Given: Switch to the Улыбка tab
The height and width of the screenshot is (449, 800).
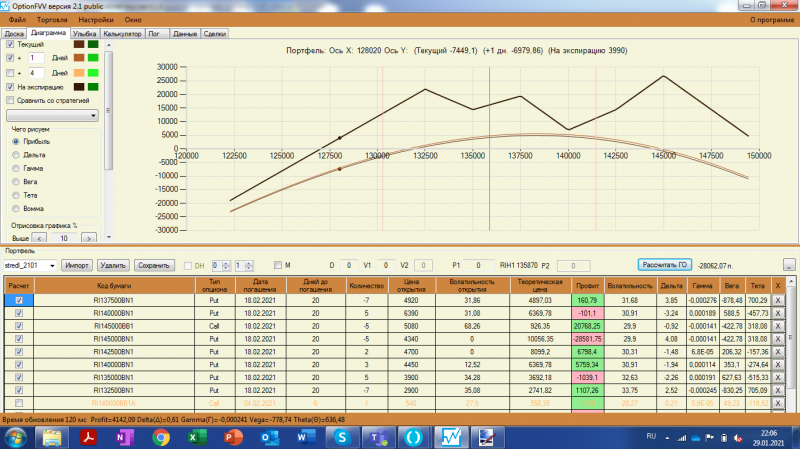Looking at the screenshot, I should coord(84,34).
